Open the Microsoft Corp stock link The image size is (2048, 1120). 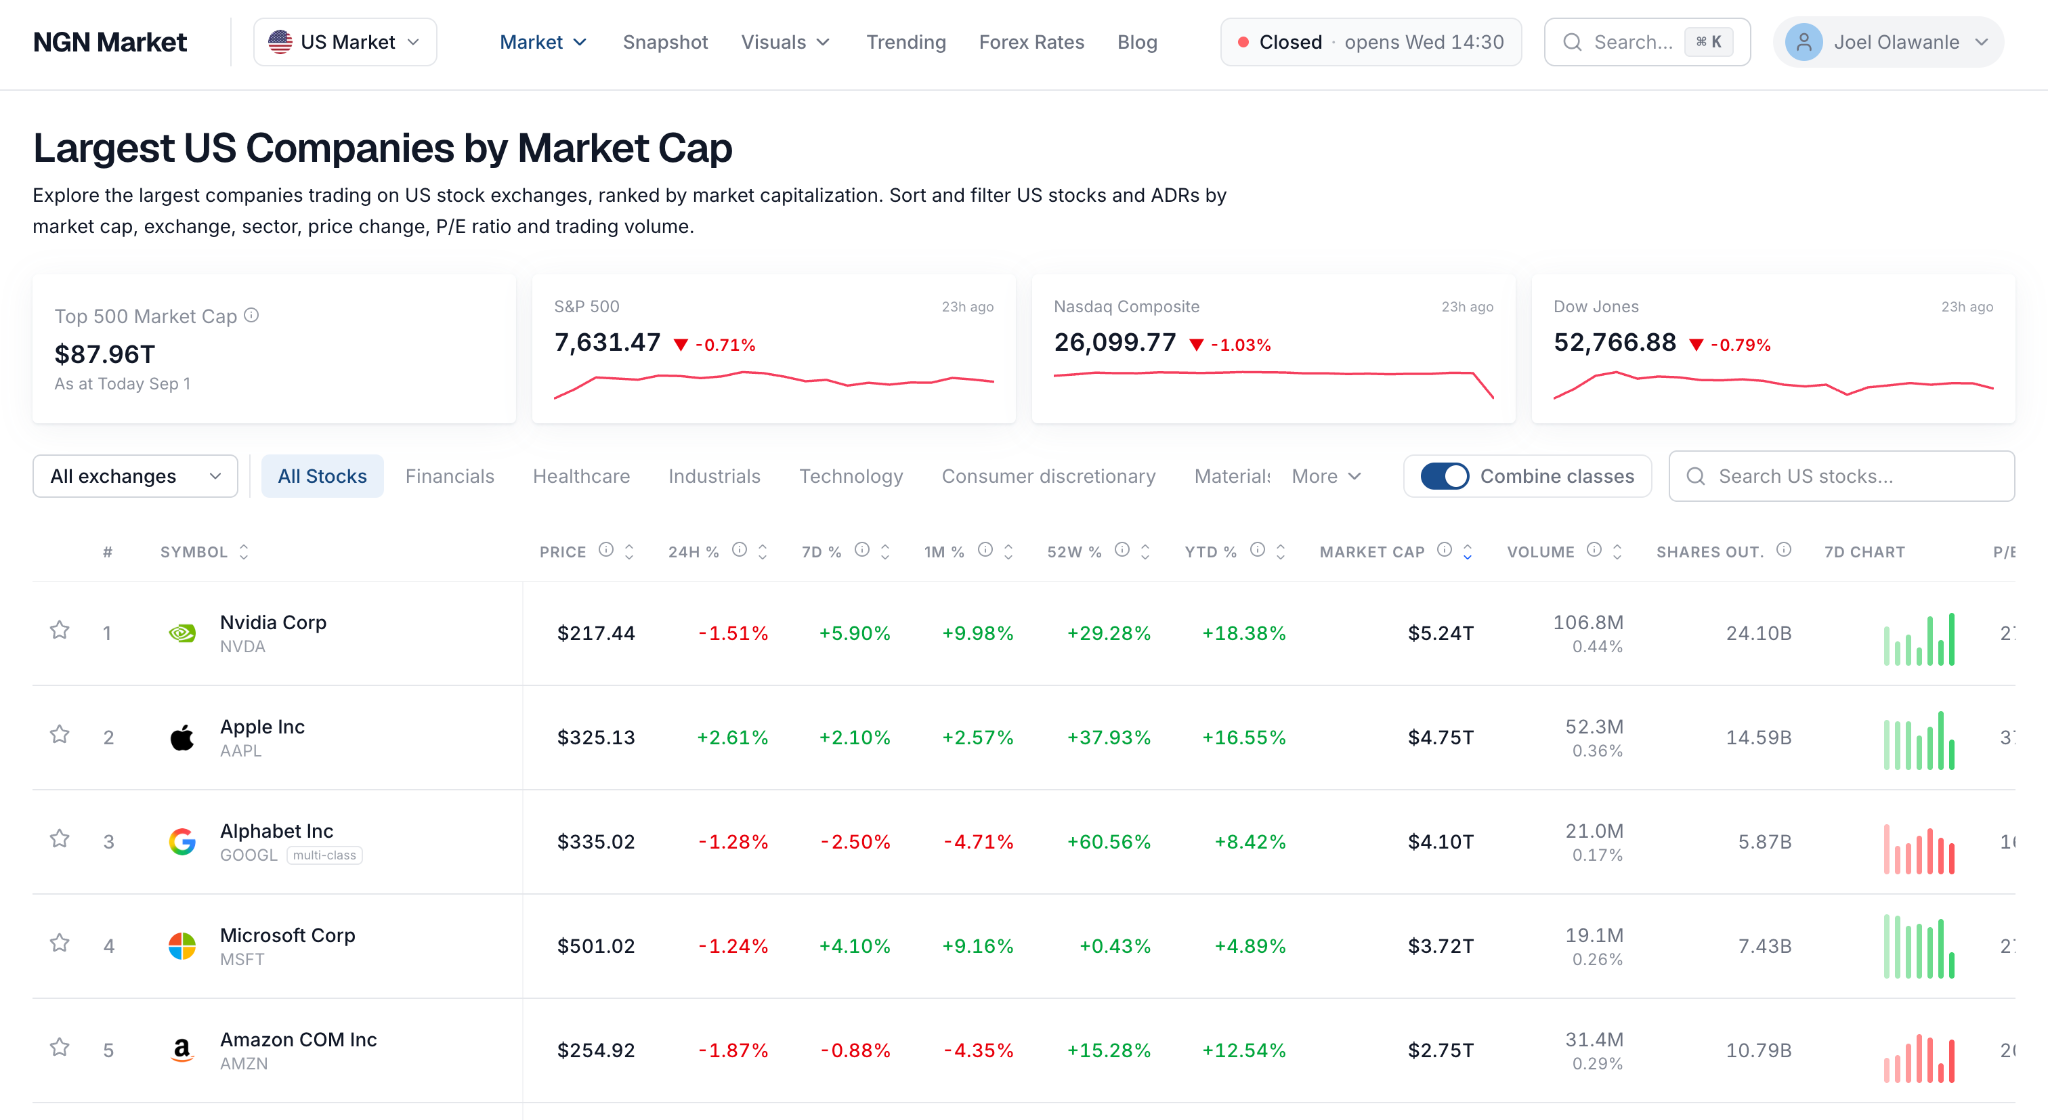(x=287, y=935)
